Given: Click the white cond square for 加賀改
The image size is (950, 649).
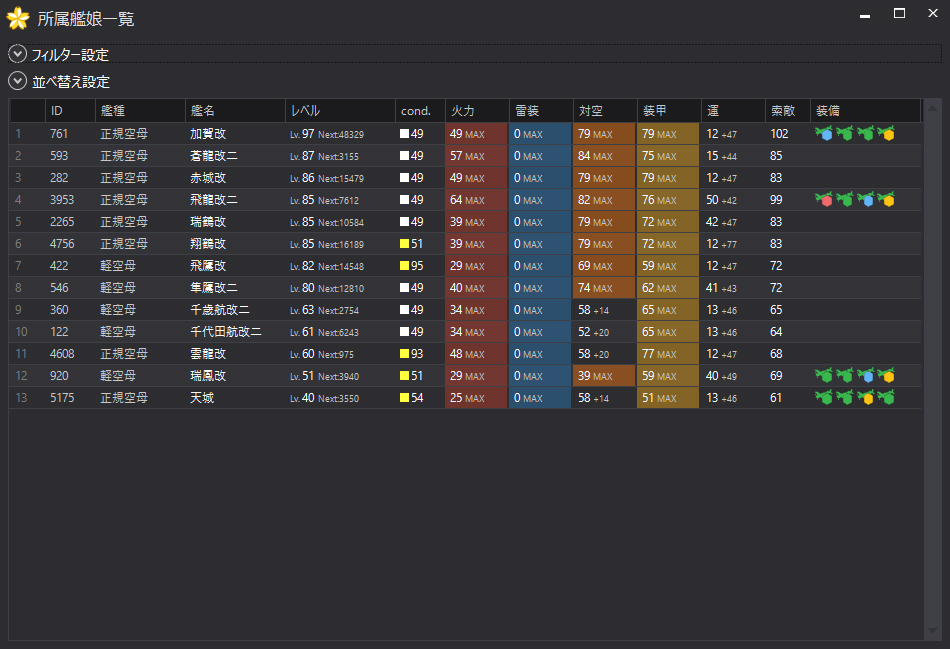Looking at the screenshot, I should pyautogui.click(x=404, y=133).
